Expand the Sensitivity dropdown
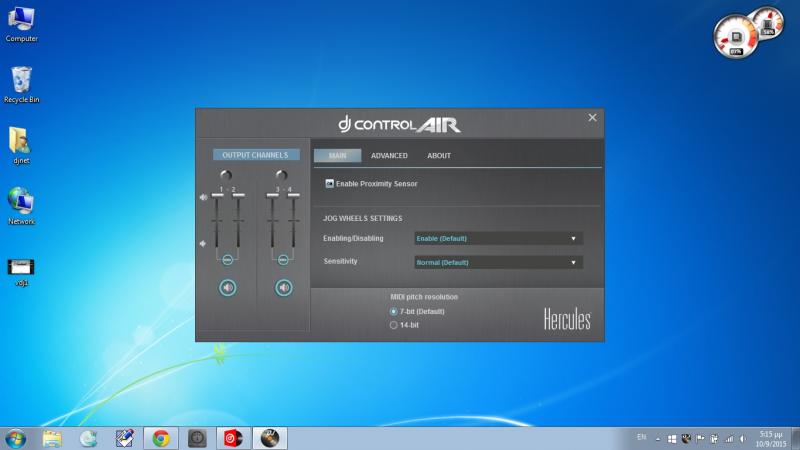The height and width of the screenshot is (450, 800). [x=498, y=262]
